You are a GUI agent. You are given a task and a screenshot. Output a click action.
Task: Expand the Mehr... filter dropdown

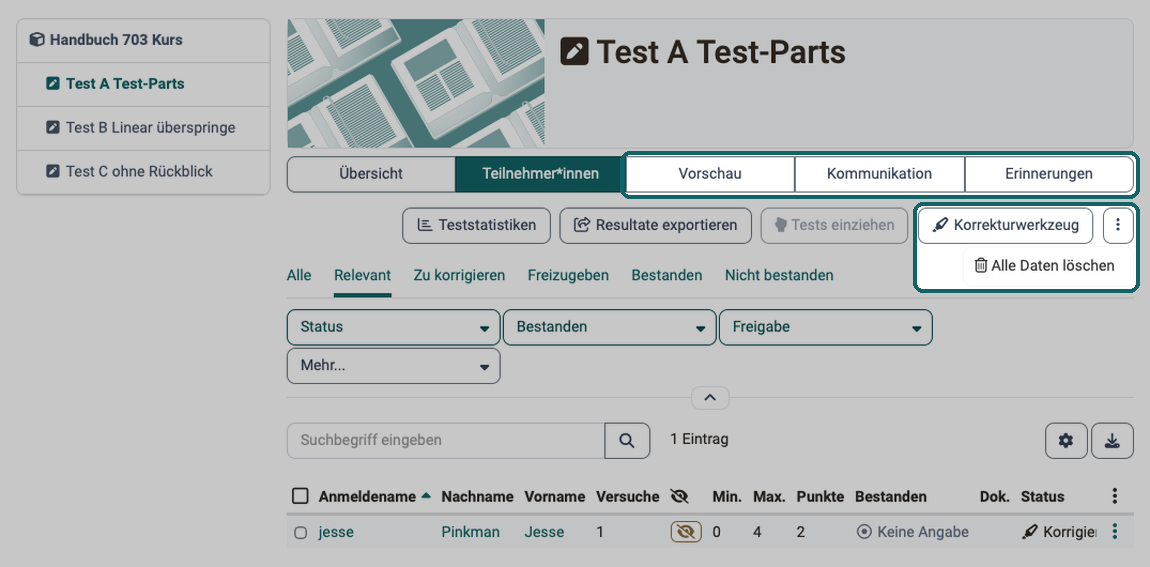tap(394, 365)
